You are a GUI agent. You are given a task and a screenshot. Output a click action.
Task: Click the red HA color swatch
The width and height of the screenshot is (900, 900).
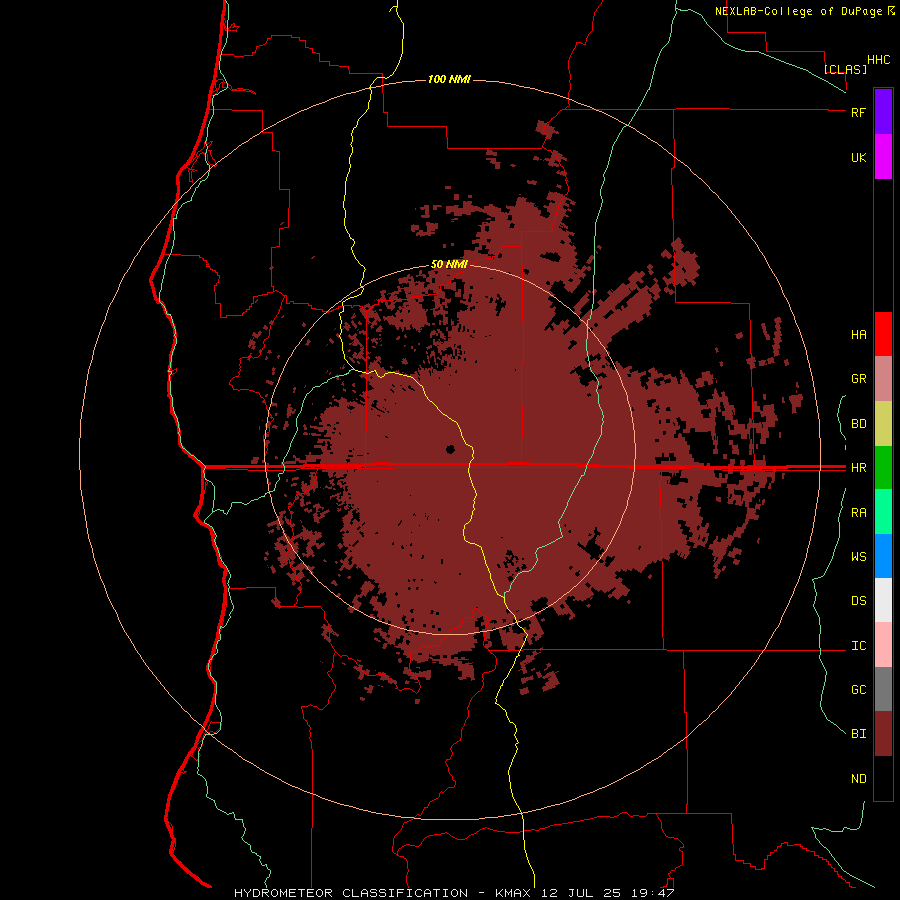[x=883, y=334]
